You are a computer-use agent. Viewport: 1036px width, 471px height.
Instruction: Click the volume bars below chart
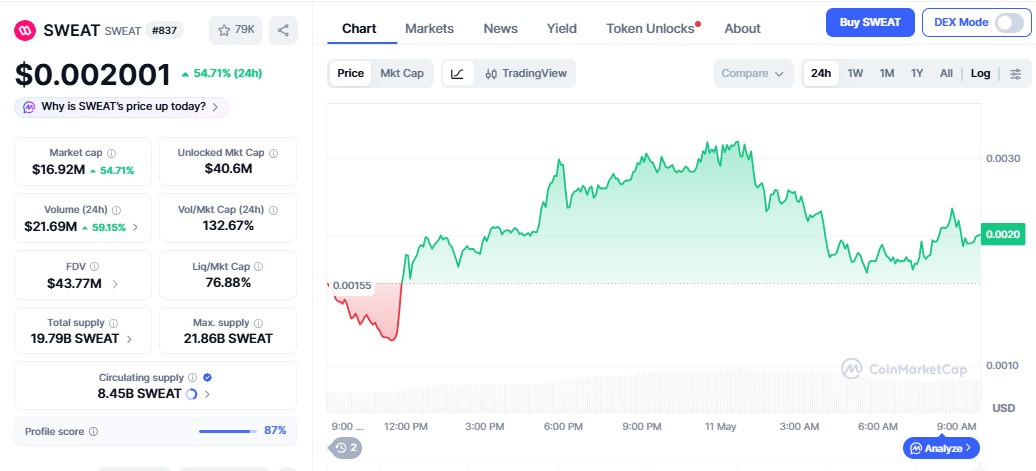654,393
